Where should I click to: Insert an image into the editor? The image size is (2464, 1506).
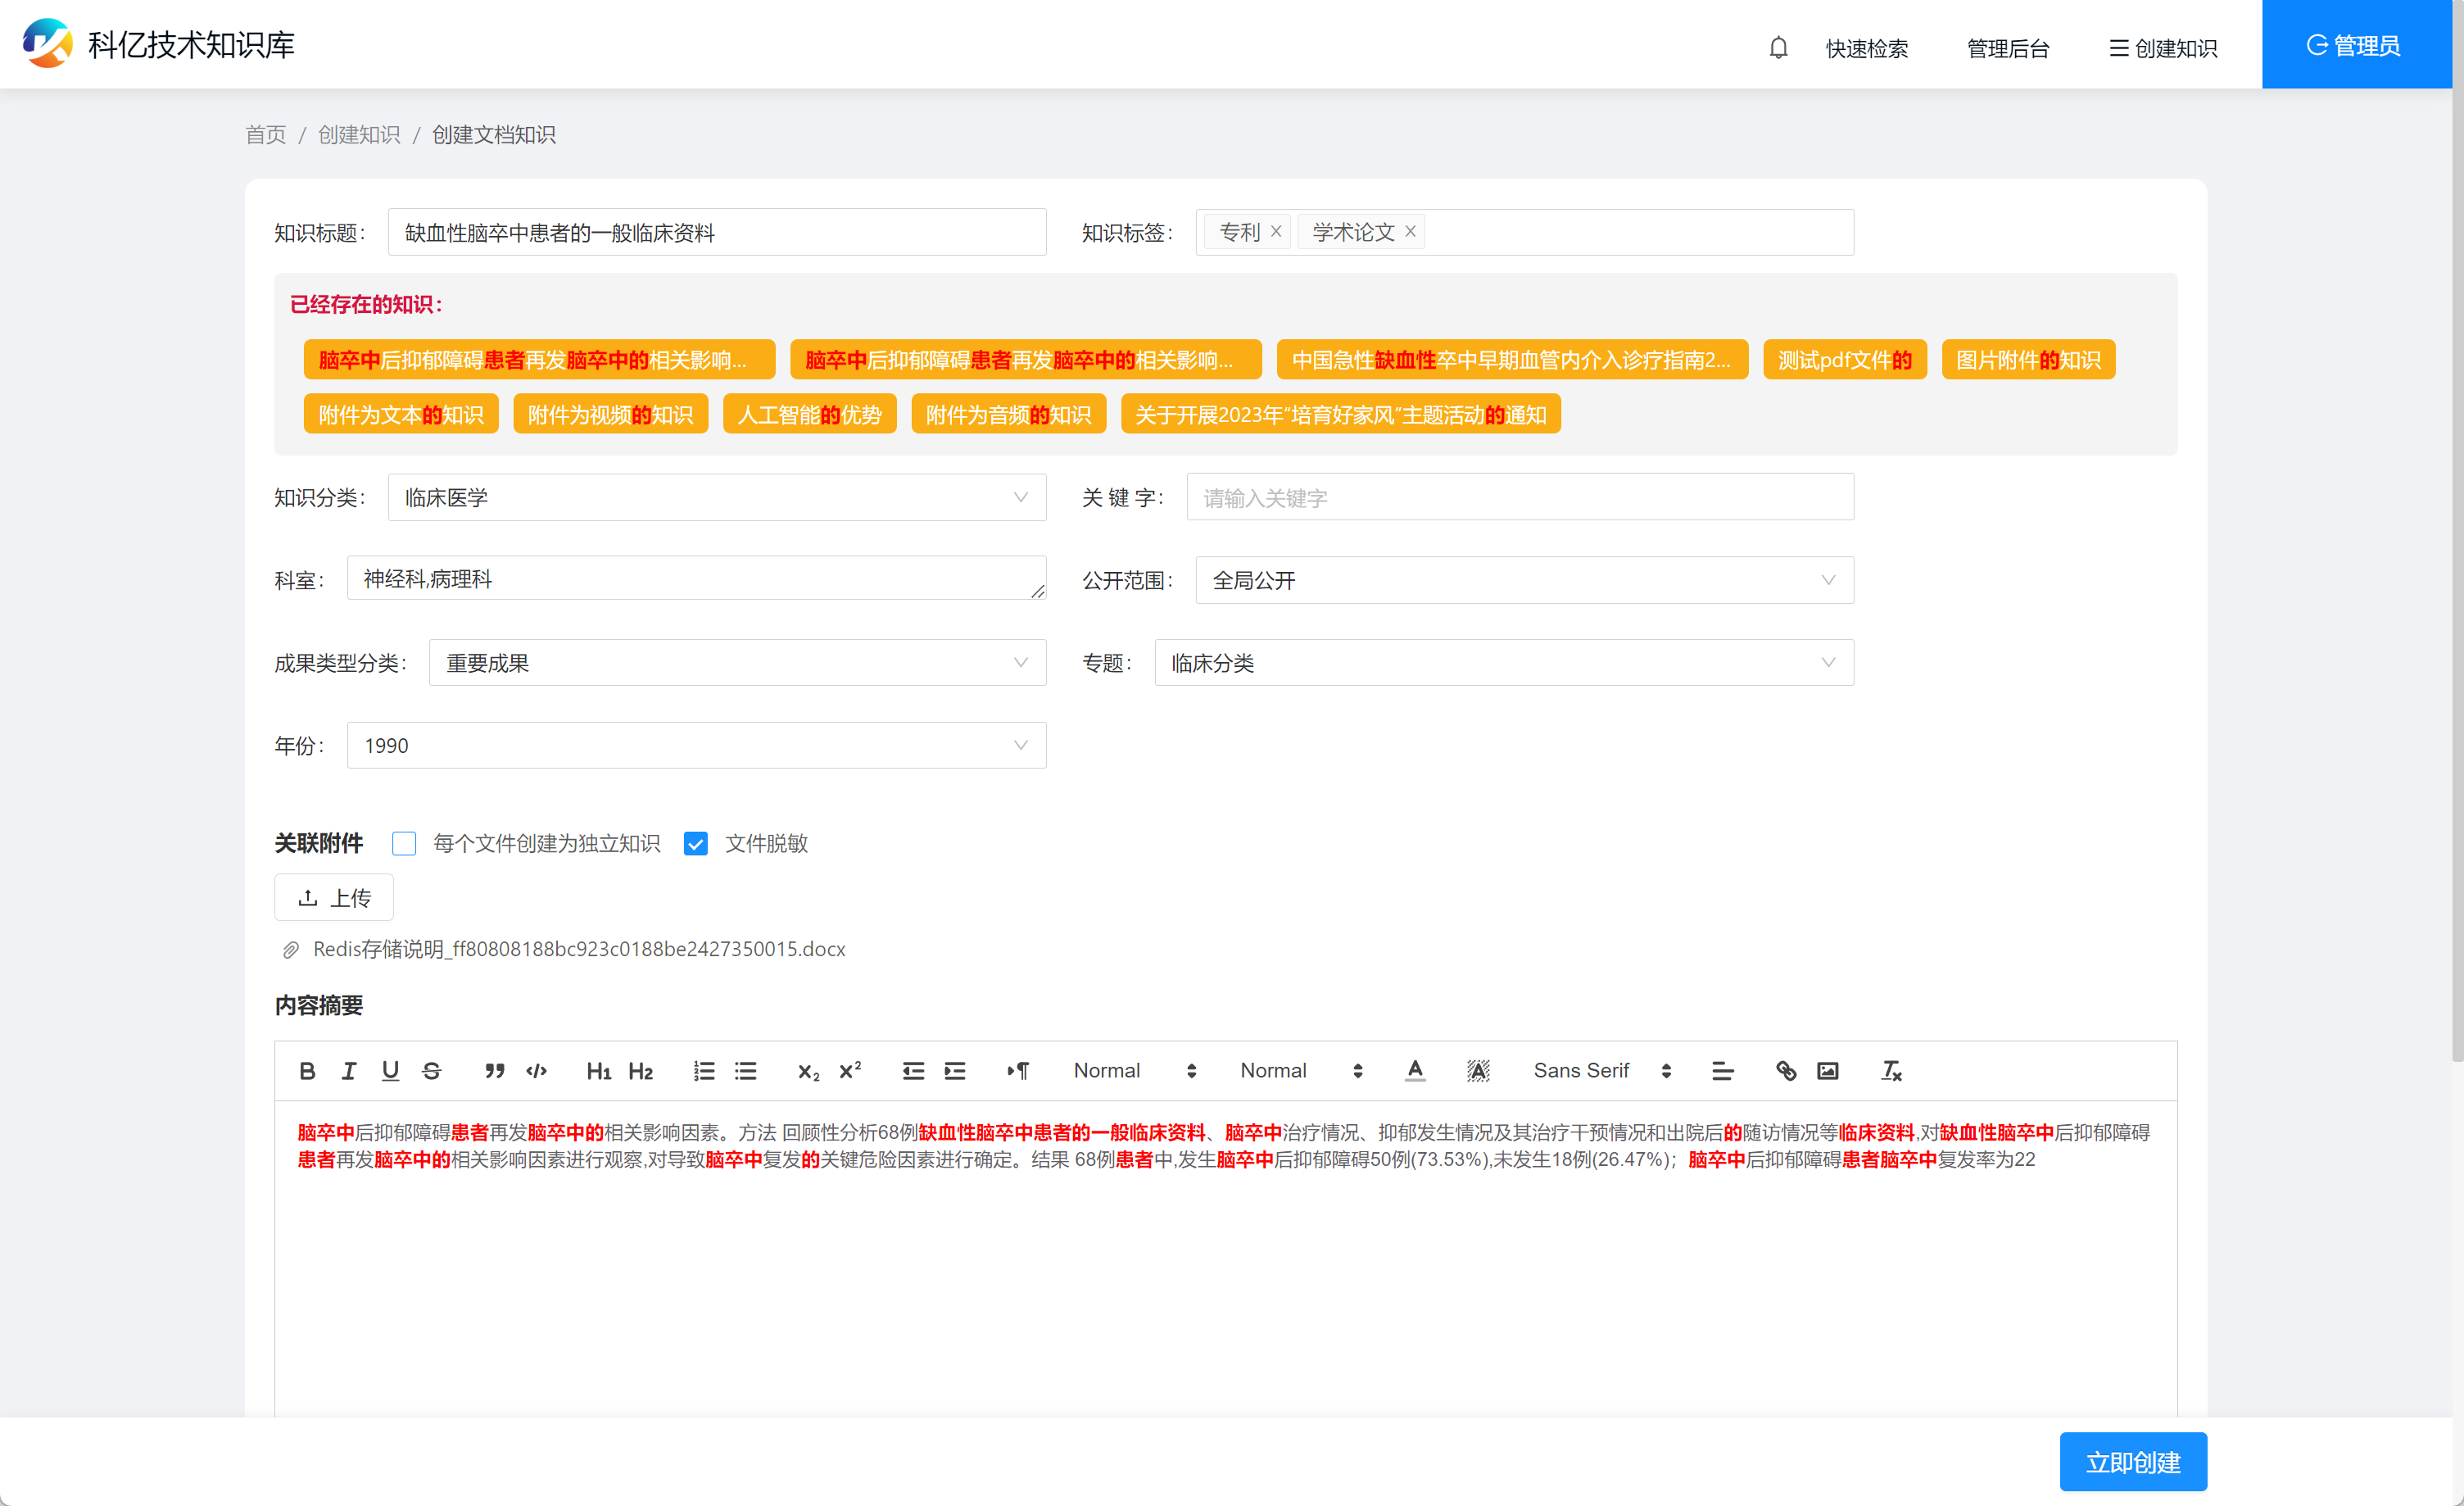1828,1071
